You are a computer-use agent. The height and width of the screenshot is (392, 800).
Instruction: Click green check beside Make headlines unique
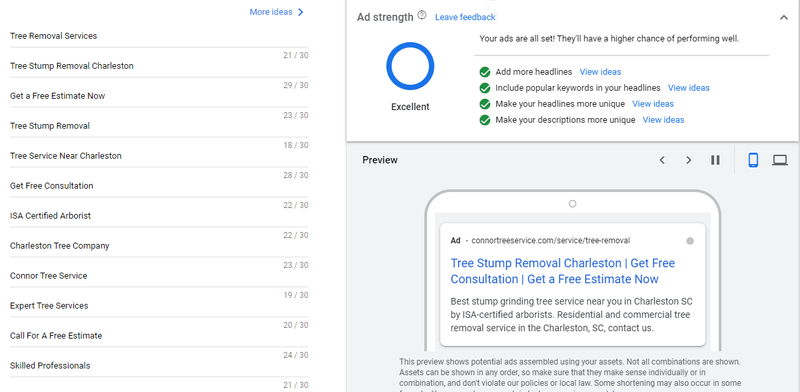coord(485,104)
